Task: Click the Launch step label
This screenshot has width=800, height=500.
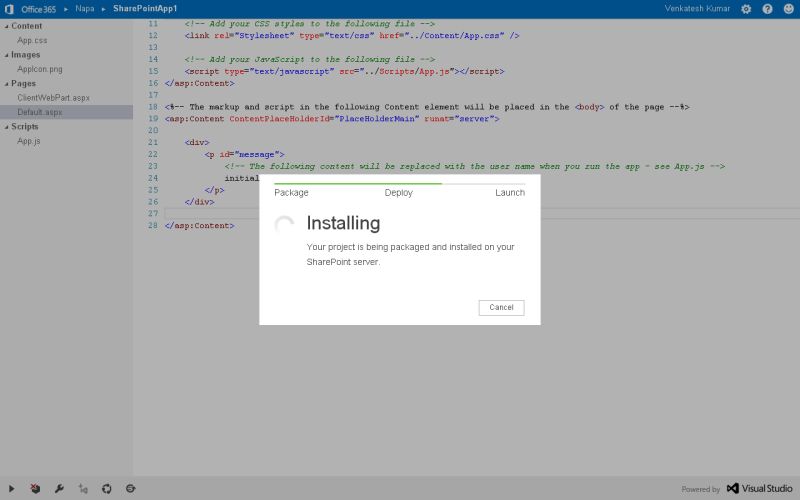Action: click(510, 192)
